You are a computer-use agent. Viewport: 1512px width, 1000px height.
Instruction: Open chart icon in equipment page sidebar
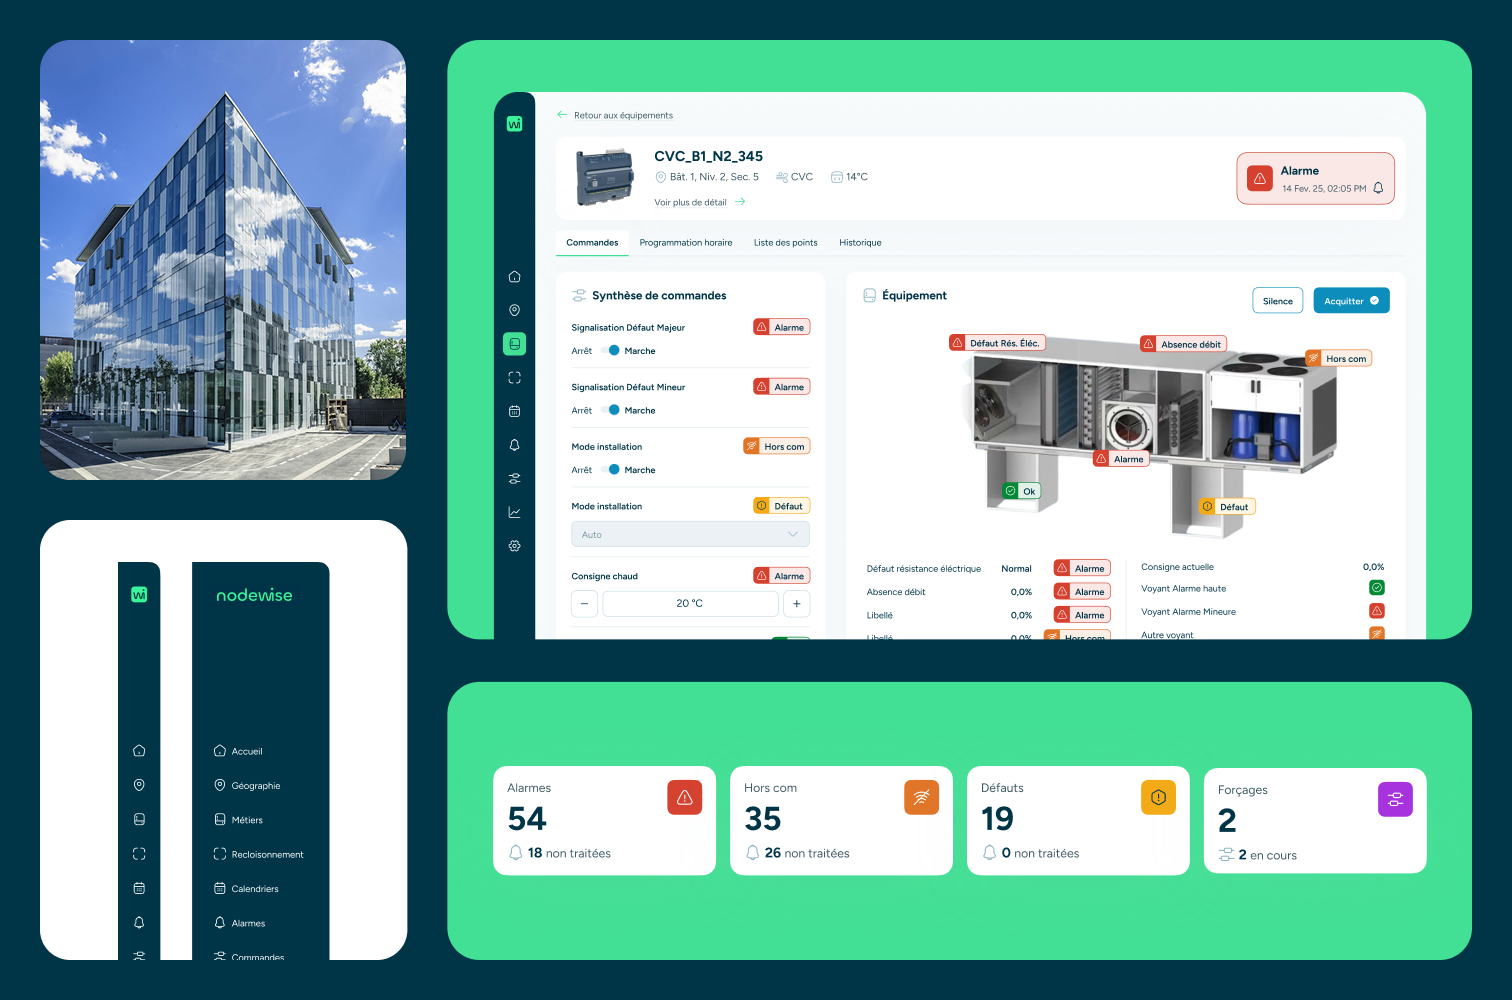tap(514, 512)
